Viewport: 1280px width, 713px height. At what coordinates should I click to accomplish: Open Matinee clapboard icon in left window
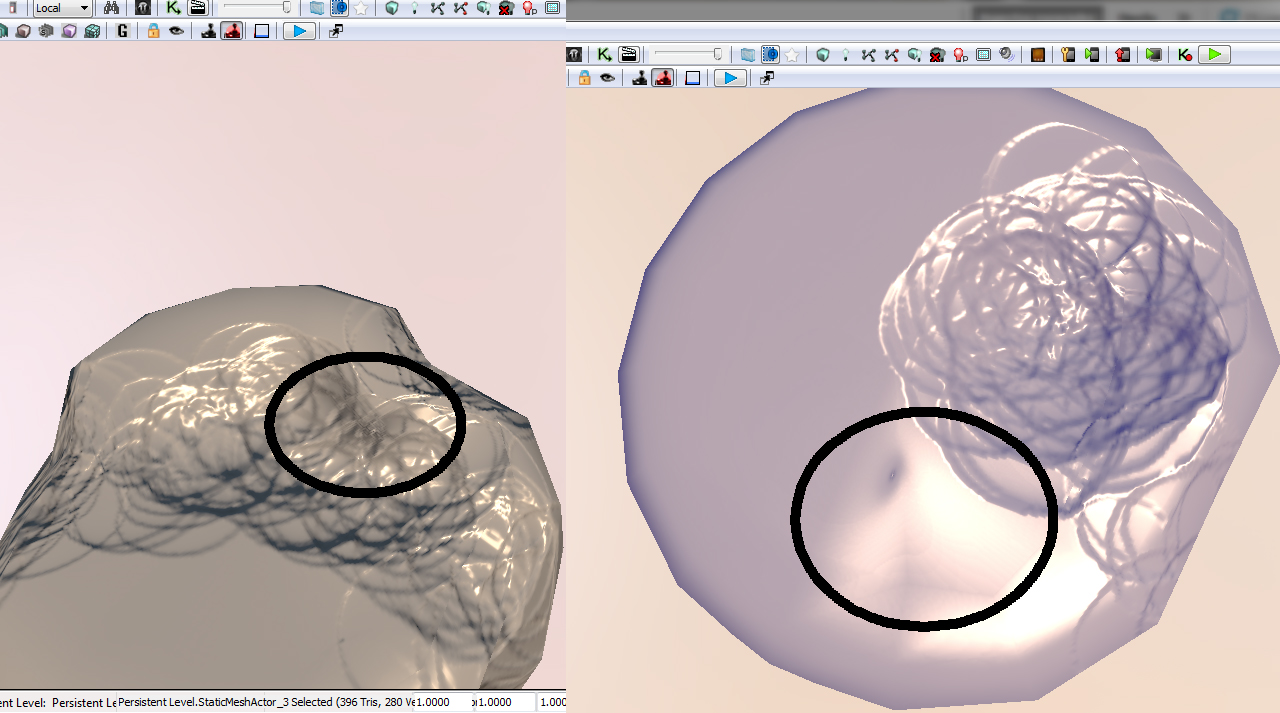coord(198,8)
